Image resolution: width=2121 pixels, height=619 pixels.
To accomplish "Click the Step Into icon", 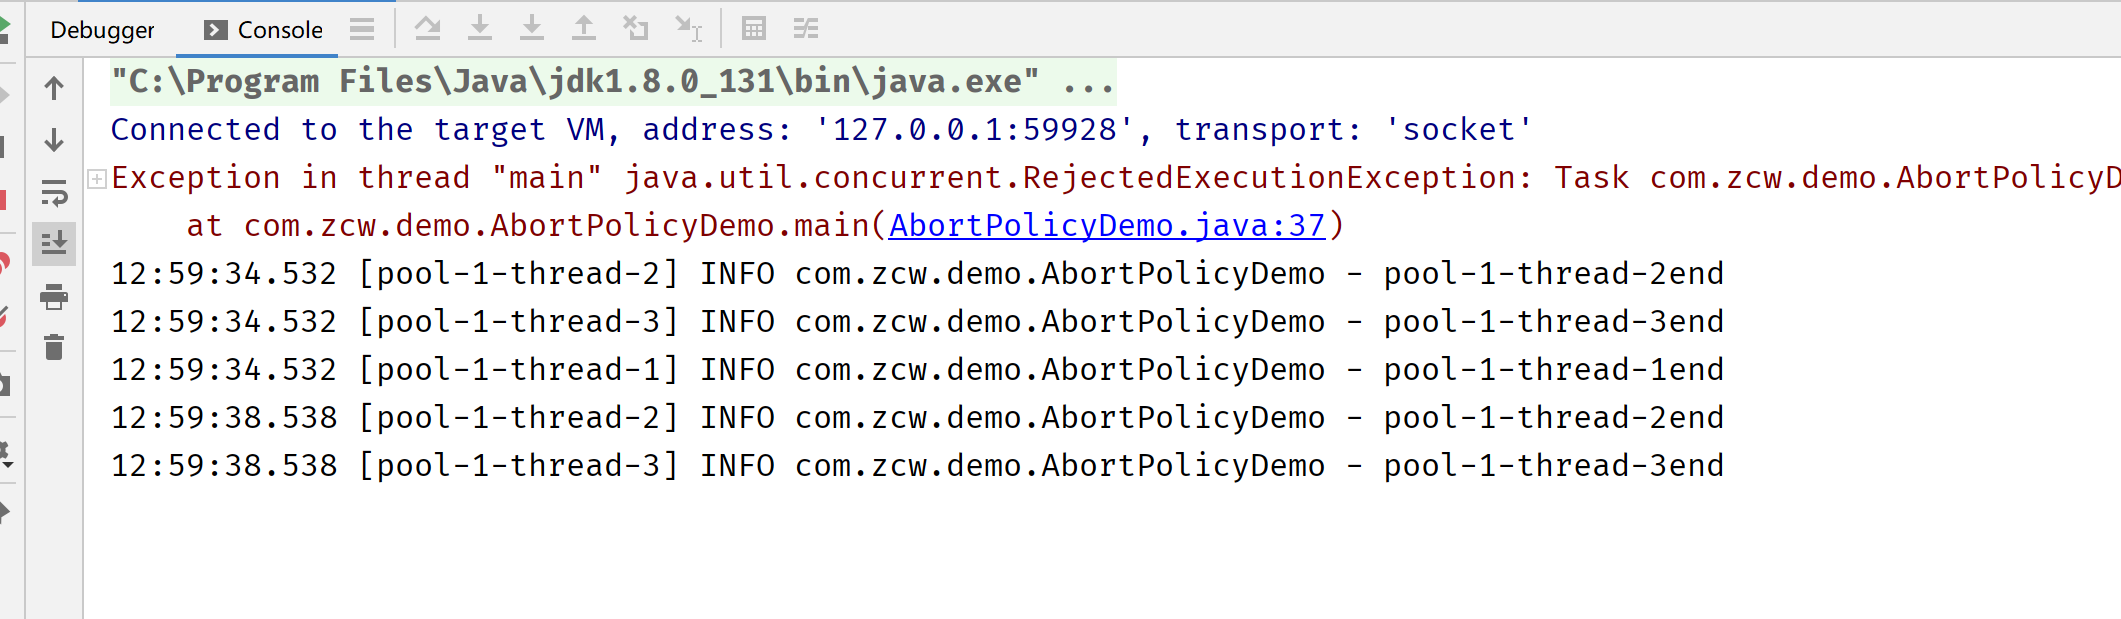I will point(480,28).
